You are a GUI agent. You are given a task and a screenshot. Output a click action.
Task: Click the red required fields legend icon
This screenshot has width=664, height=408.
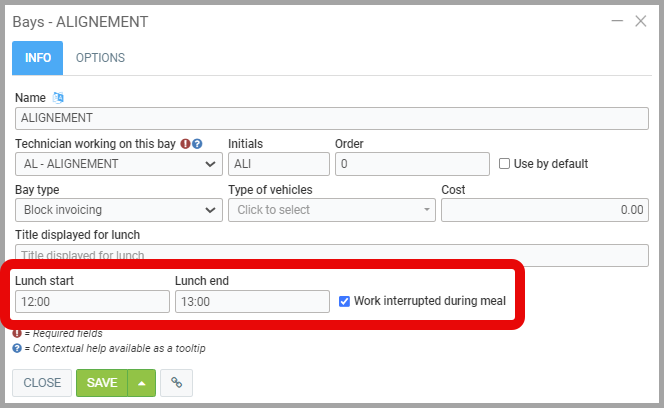click(x=17, y=333)
